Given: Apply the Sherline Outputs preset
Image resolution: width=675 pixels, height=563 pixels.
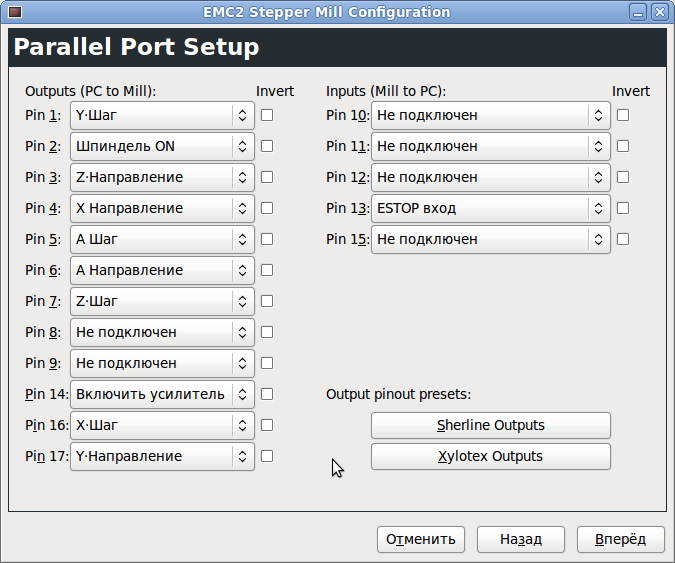Looking at the screenshot, I should click(x=490, y=425).
